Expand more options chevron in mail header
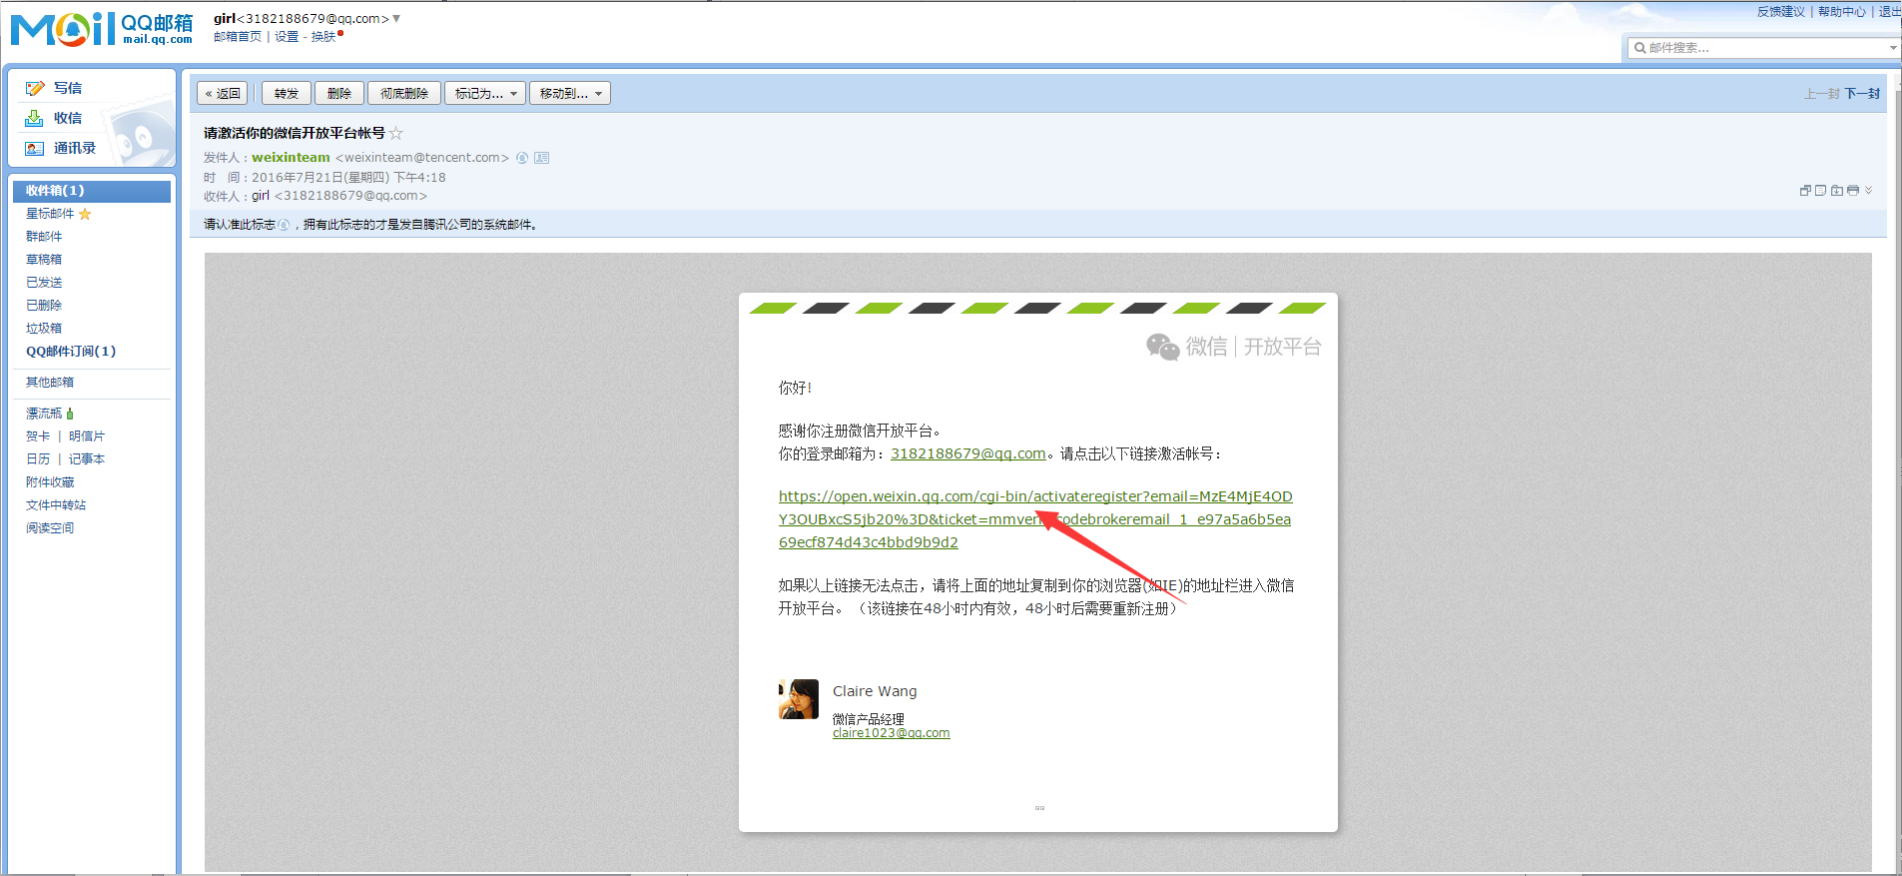 1868,190
